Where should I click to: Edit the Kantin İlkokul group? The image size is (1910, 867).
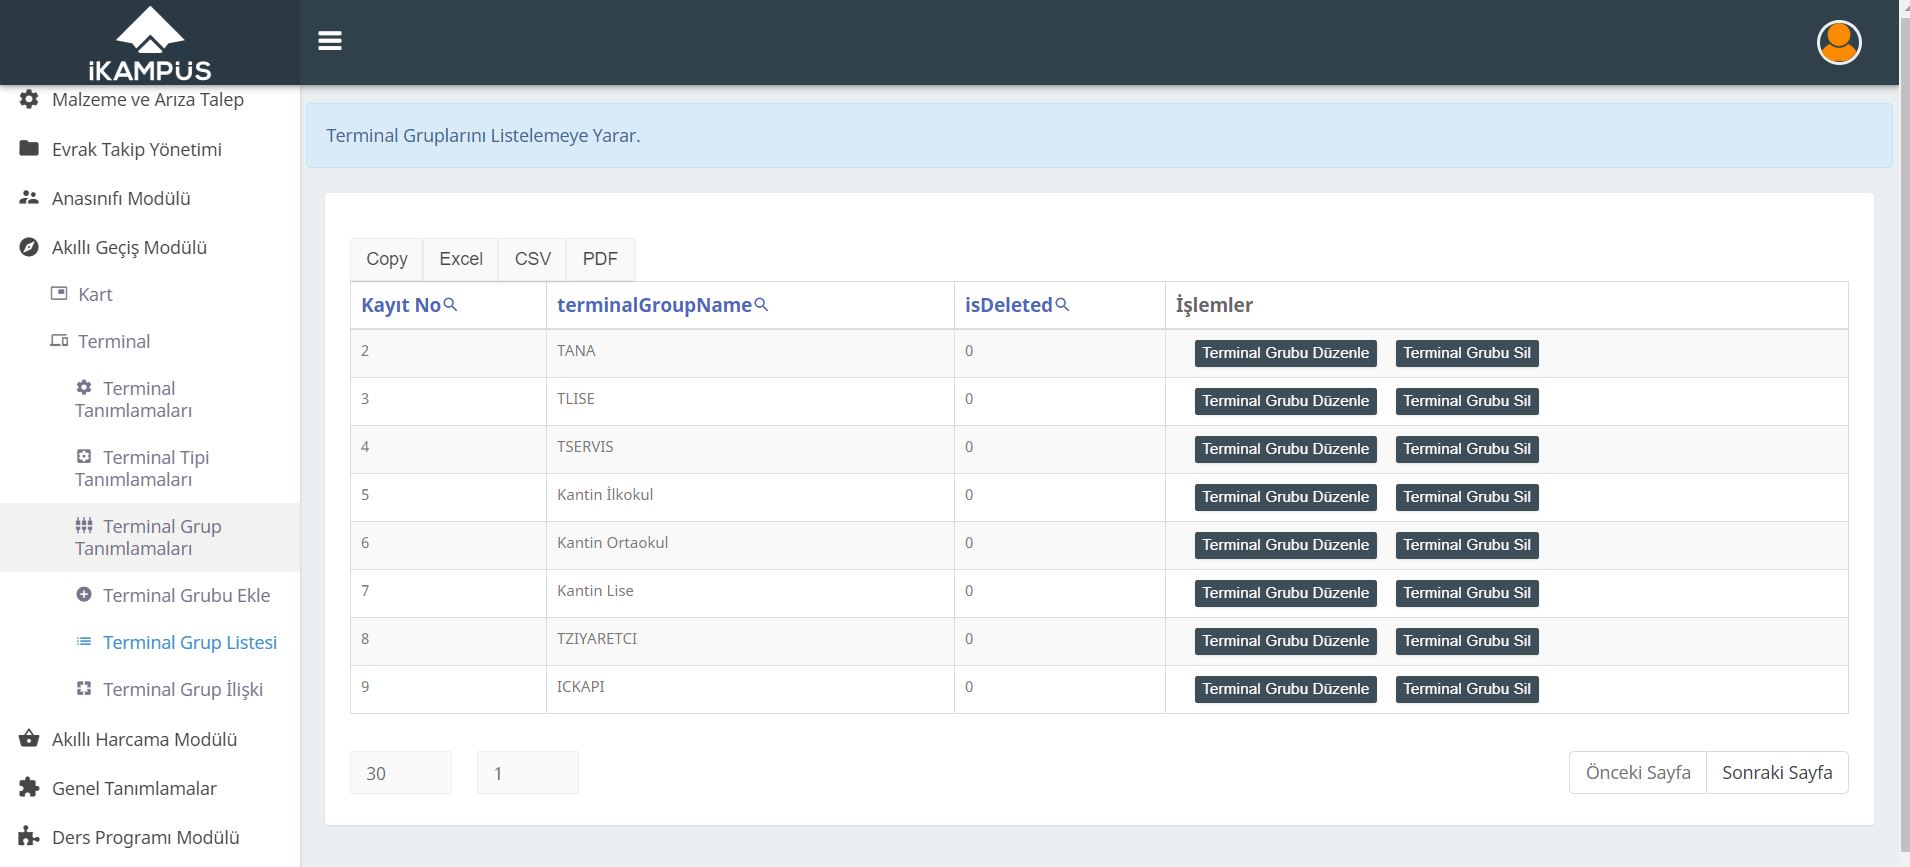pyautogui.click(x=1285, y=497)
